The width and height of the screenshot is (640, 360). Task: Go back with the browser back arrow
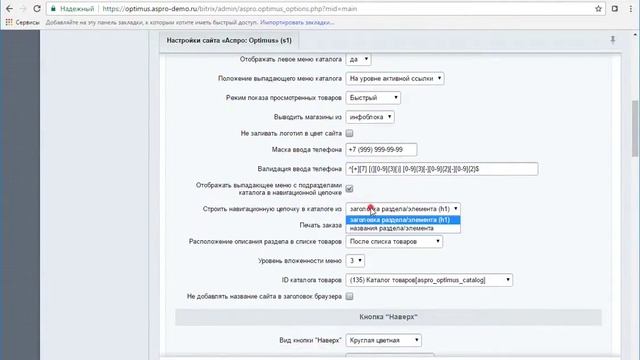[9, 9]
